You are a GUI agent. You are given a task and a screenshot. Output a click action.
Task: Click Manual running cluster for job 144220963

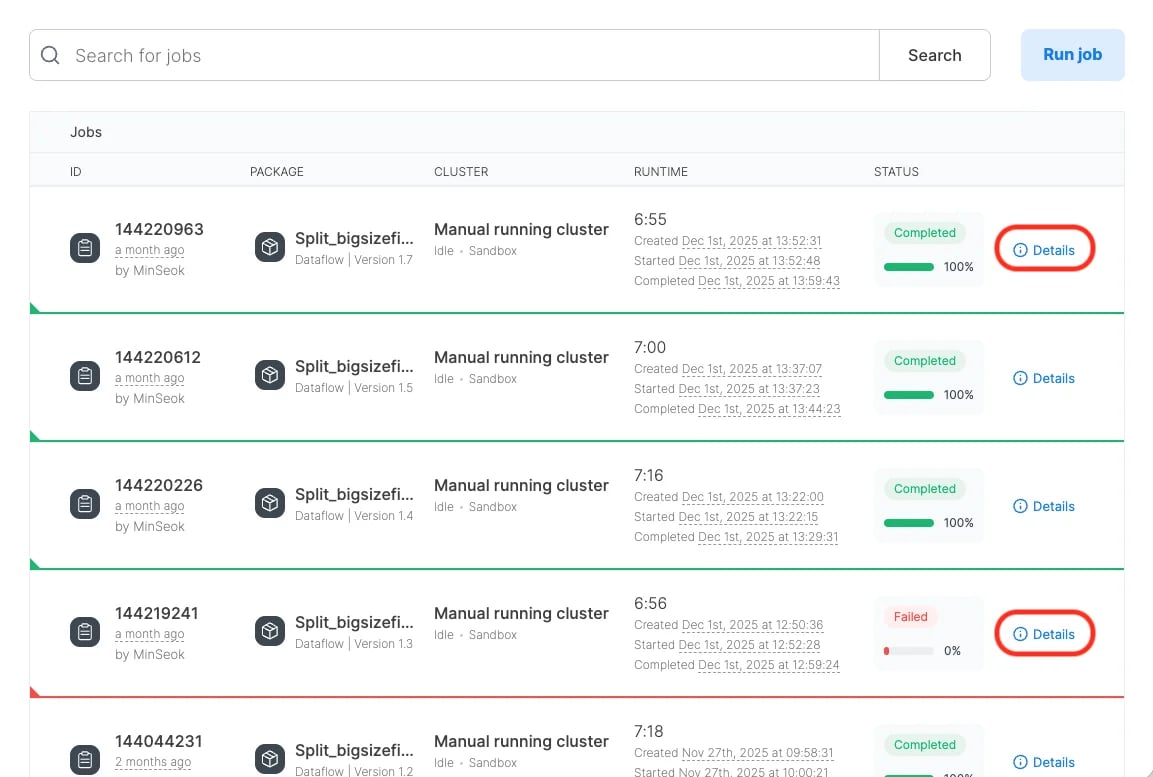point(521,229)
